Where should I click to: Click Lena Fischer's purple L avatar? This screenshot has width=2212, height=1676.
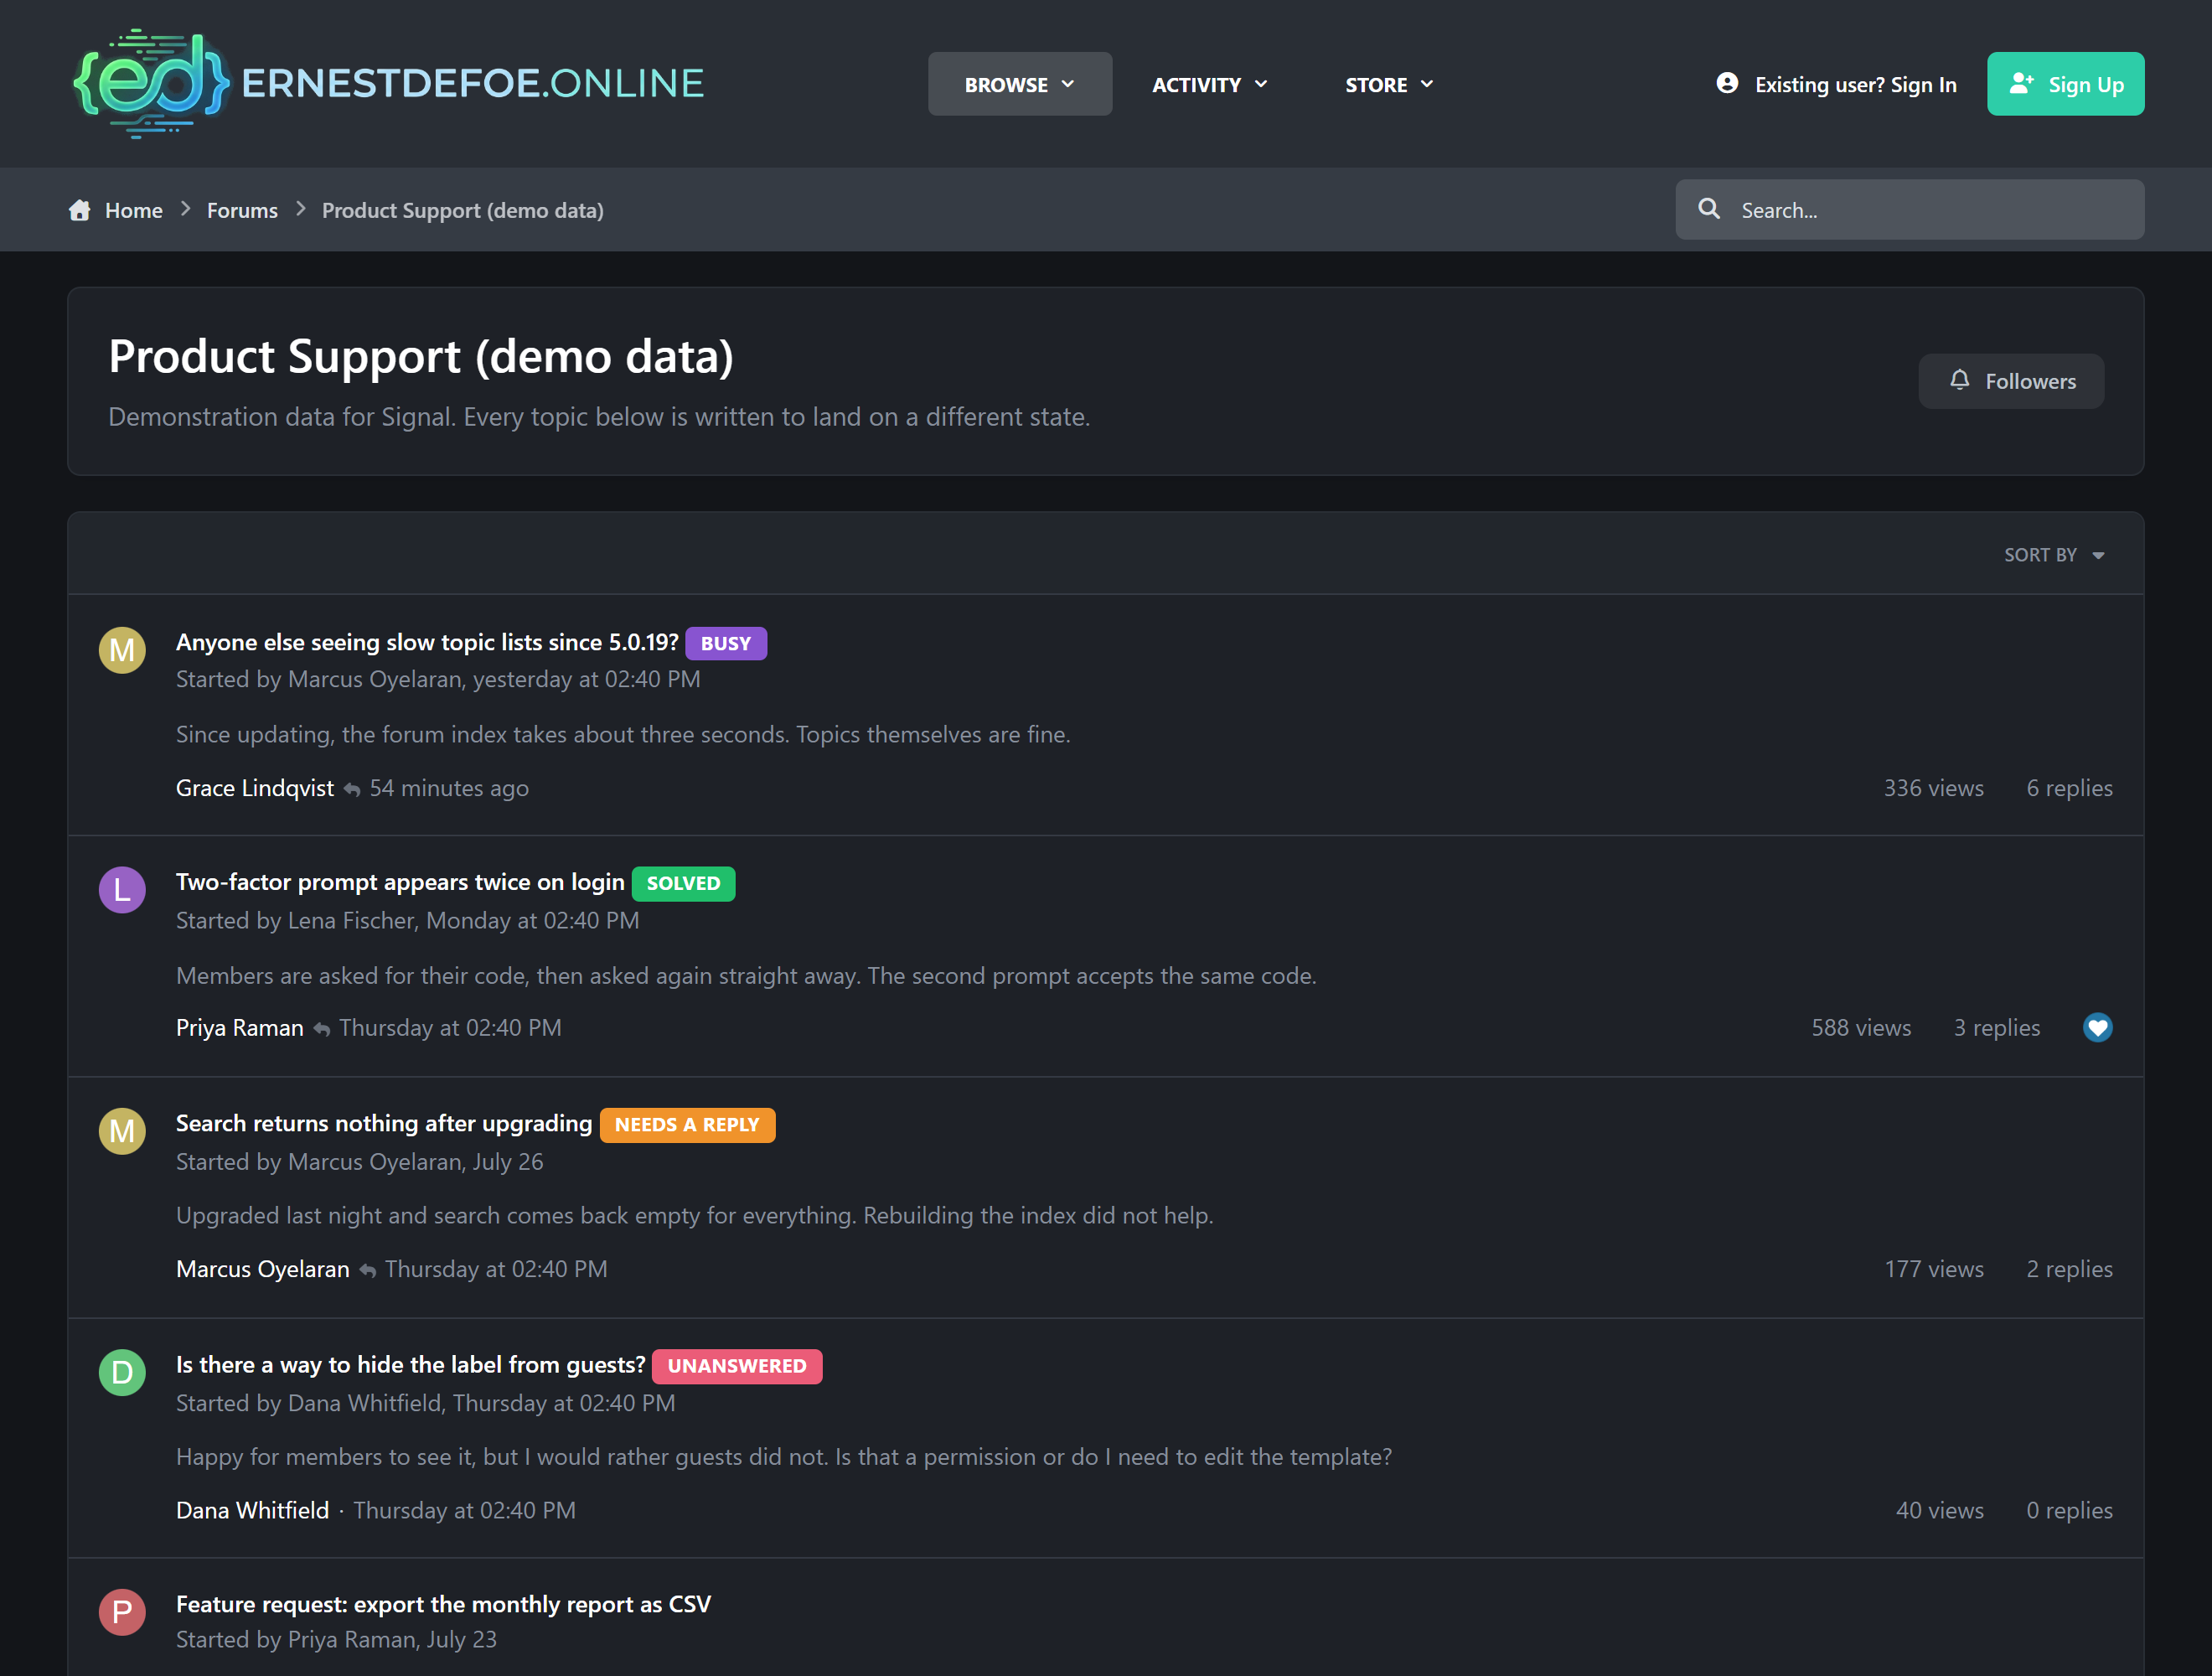click(x=122, y=890)
